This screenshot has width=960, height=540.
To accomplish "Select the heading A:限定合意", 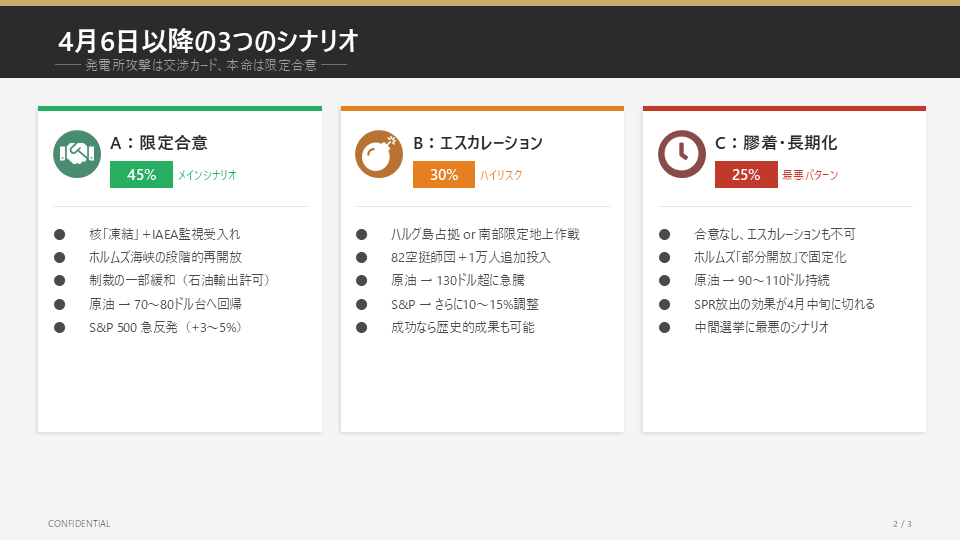I will tap(160, 143).
